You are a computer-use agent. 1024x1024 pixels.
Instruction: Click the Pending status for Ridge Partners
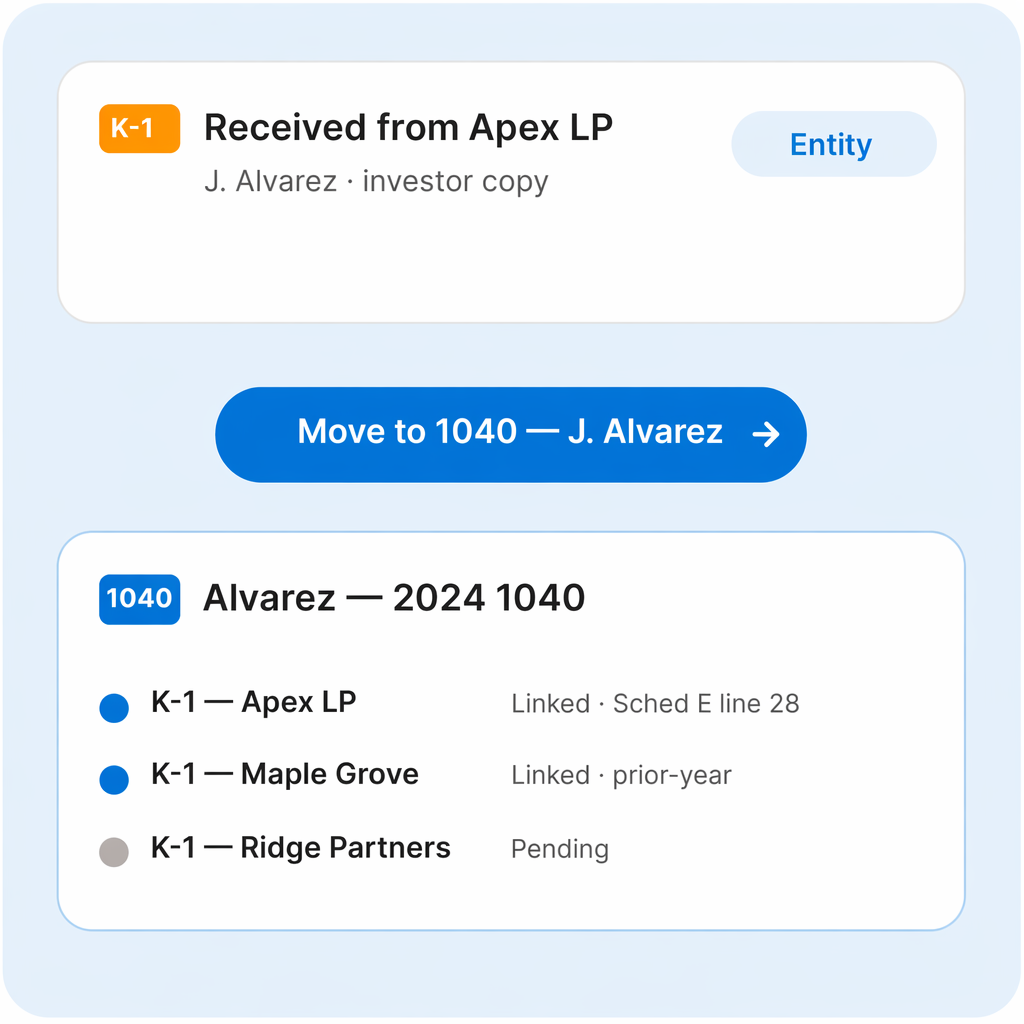[x=560, y=849]
